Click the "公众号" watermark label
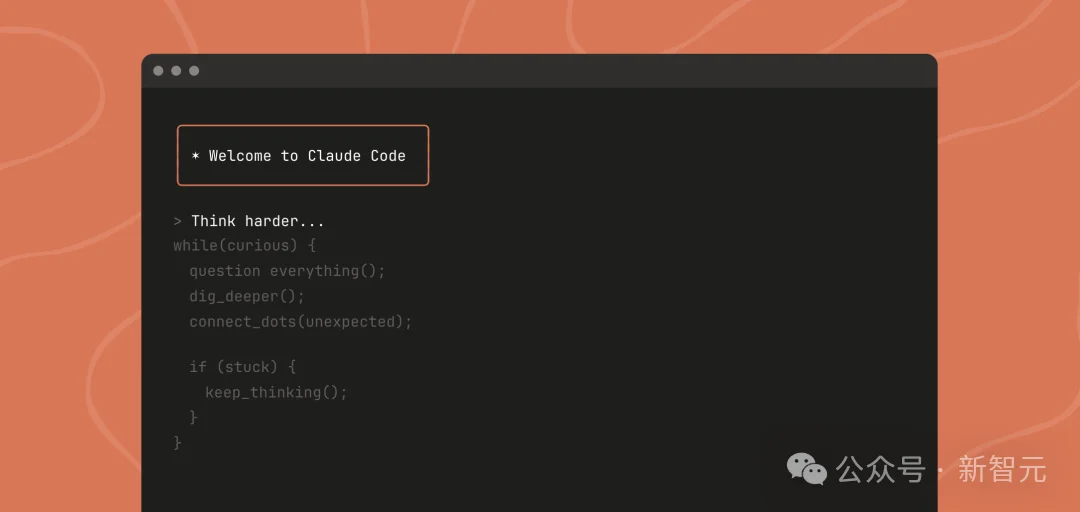Image resolution: width=1080 pixels, height=512 pixels. coord(880,468)
